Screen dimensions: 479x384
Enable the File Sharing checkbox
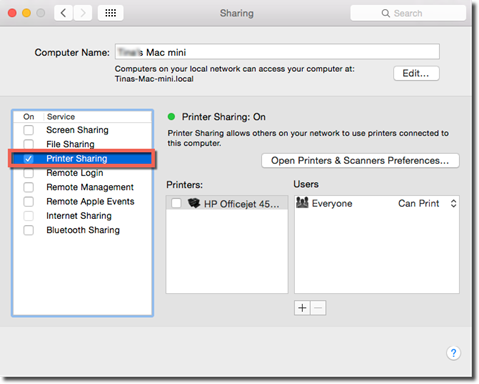tap(29, 144)
